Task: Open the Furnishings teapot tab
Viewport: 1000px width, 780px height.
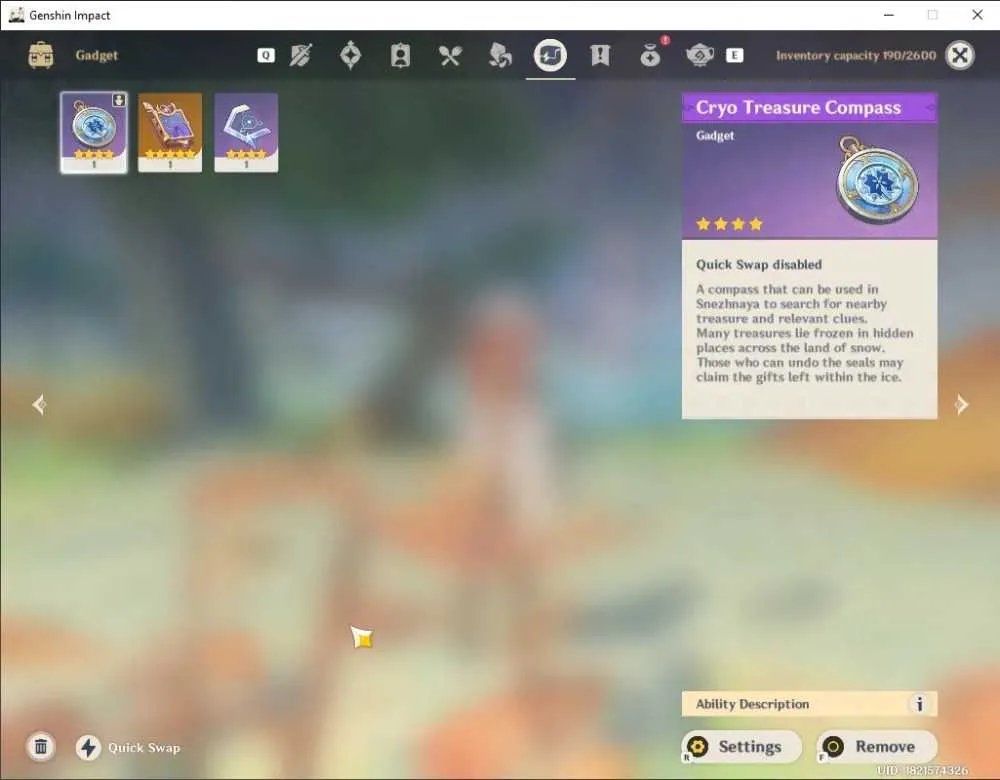Action: (x=700, y=55)
